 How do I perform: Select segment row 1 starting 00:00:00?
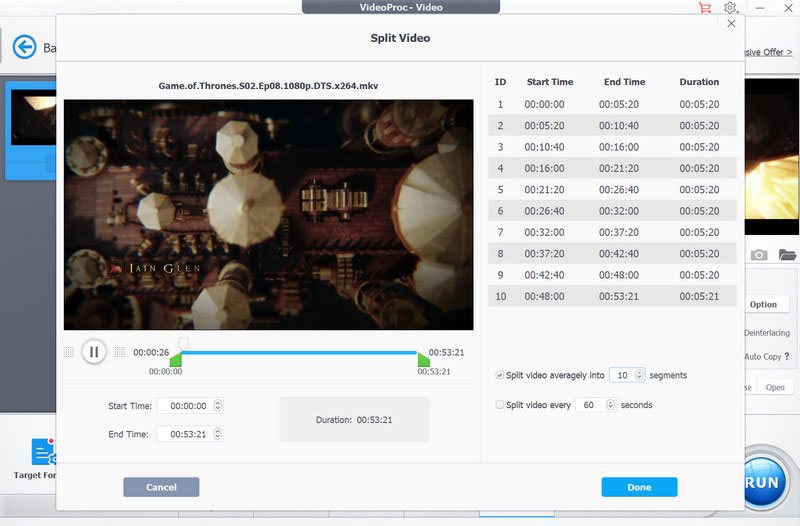pos(612,104)
